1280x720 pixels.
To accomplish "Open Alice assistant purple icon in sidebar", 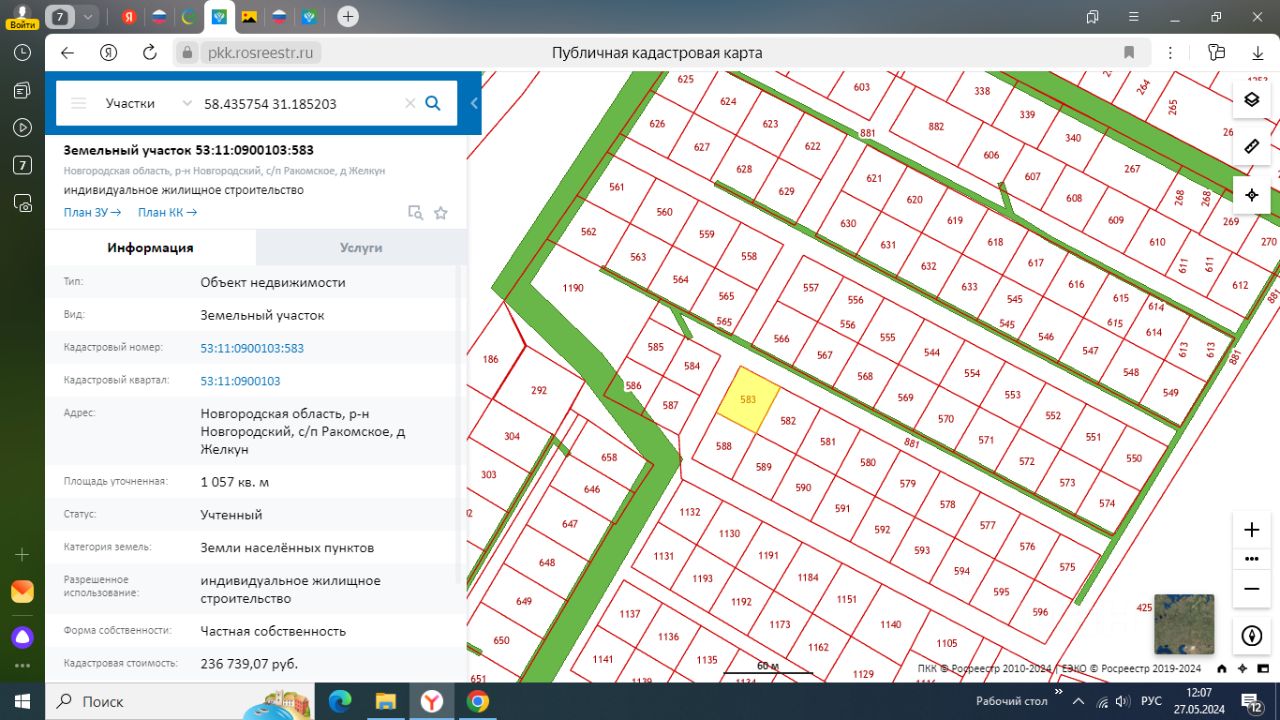I will click(x=23, y=637).
